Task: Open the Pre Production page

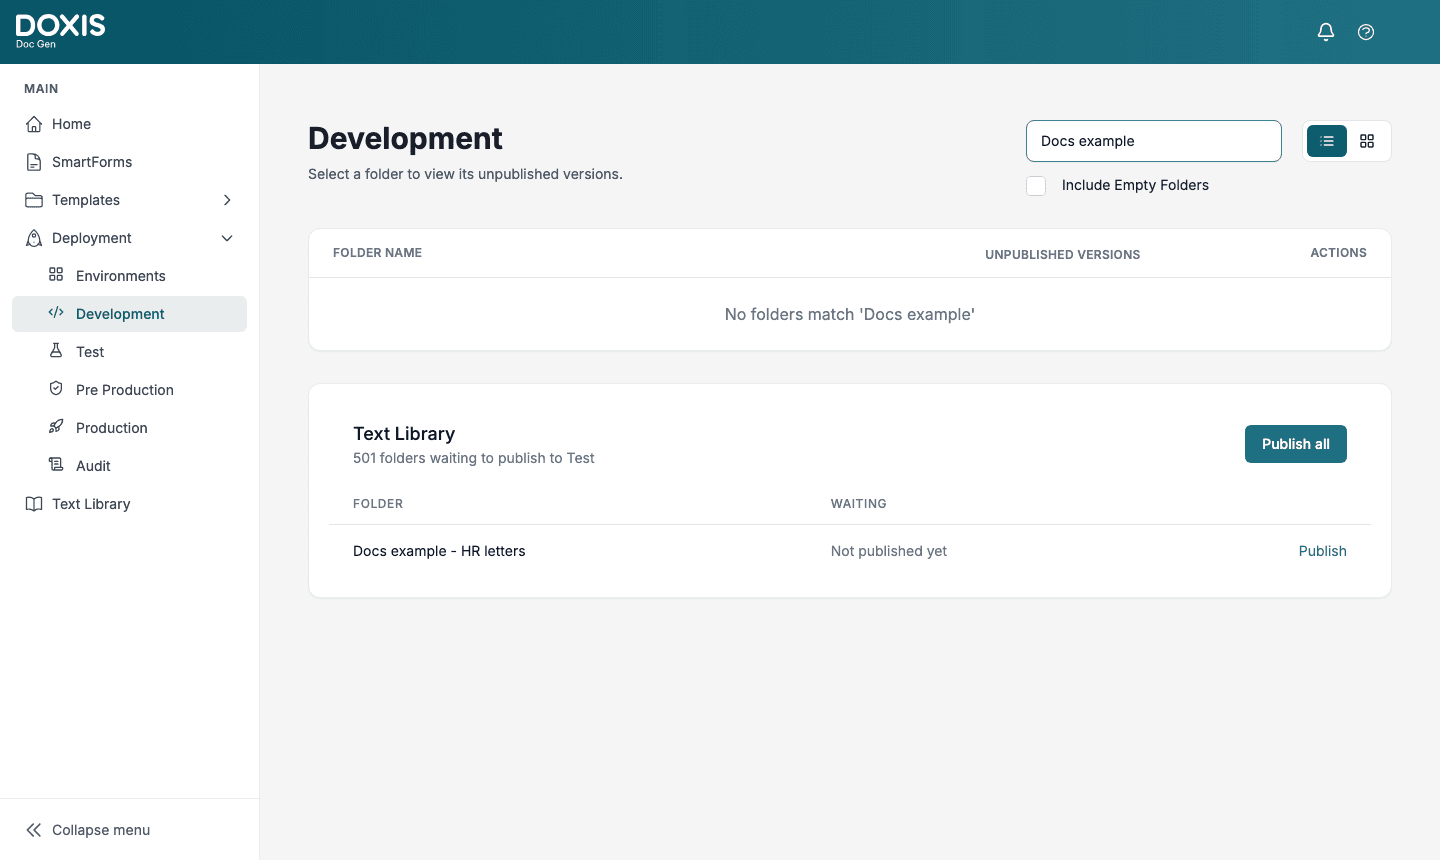Action: pos(129,390)
